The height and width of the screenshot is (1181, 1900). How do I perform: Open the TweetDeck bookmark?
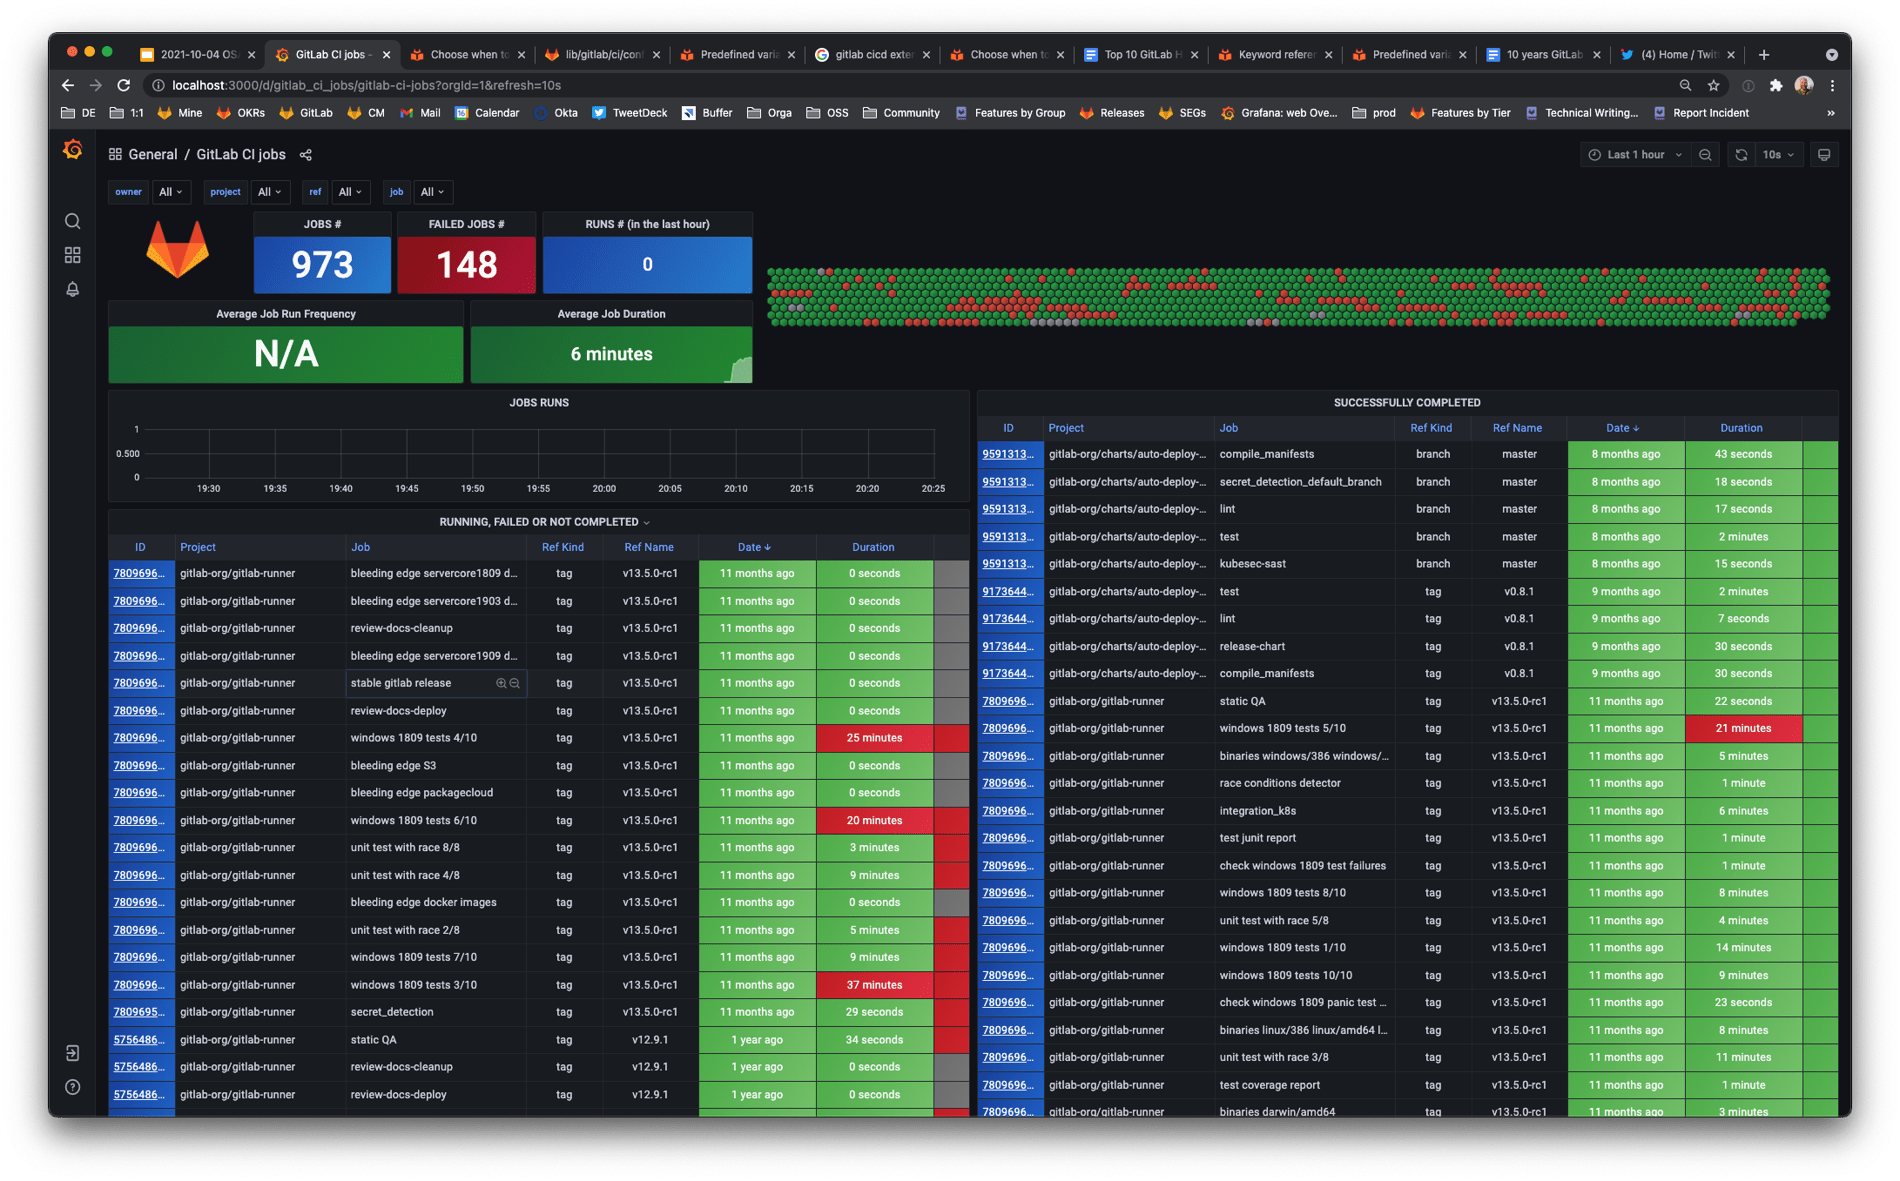[630, 113]
